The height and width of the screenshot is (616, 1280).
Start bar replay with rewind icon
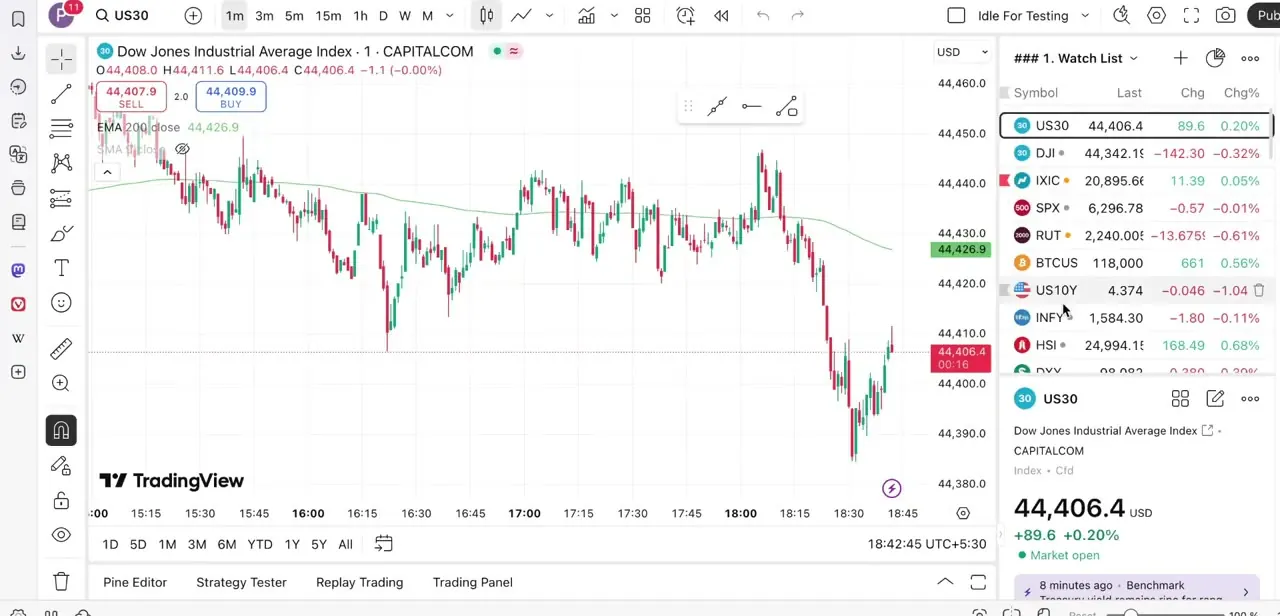point(721,15)
